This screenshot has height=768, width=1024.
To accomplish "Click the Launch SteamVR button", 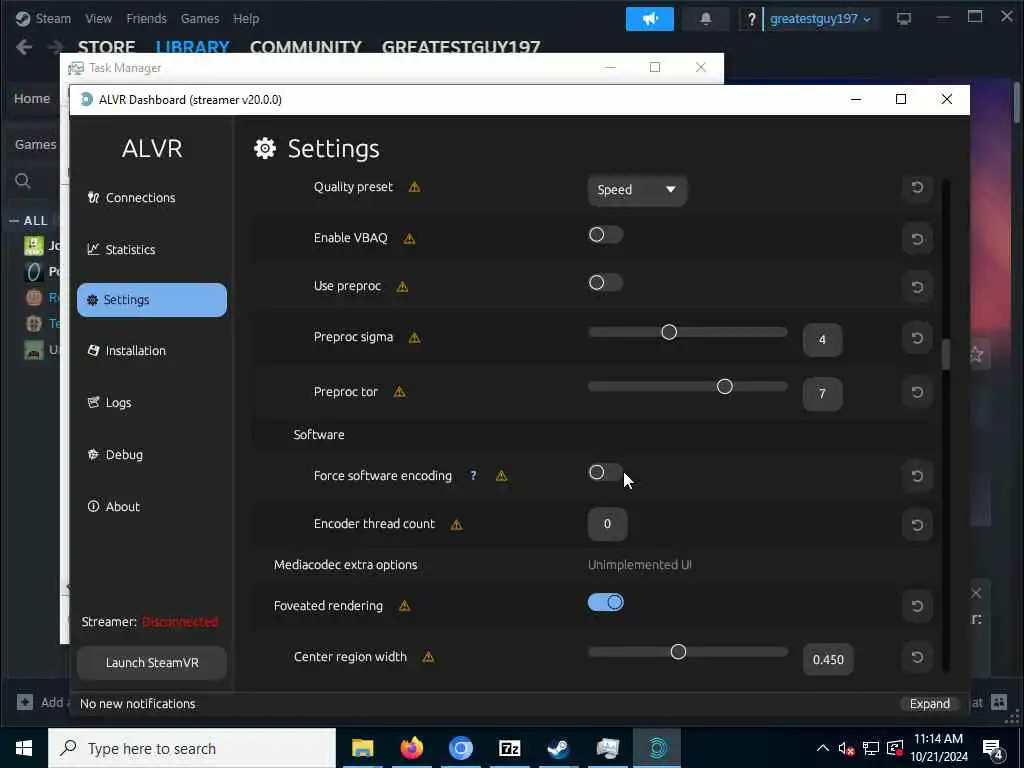I will pos(152,662).
